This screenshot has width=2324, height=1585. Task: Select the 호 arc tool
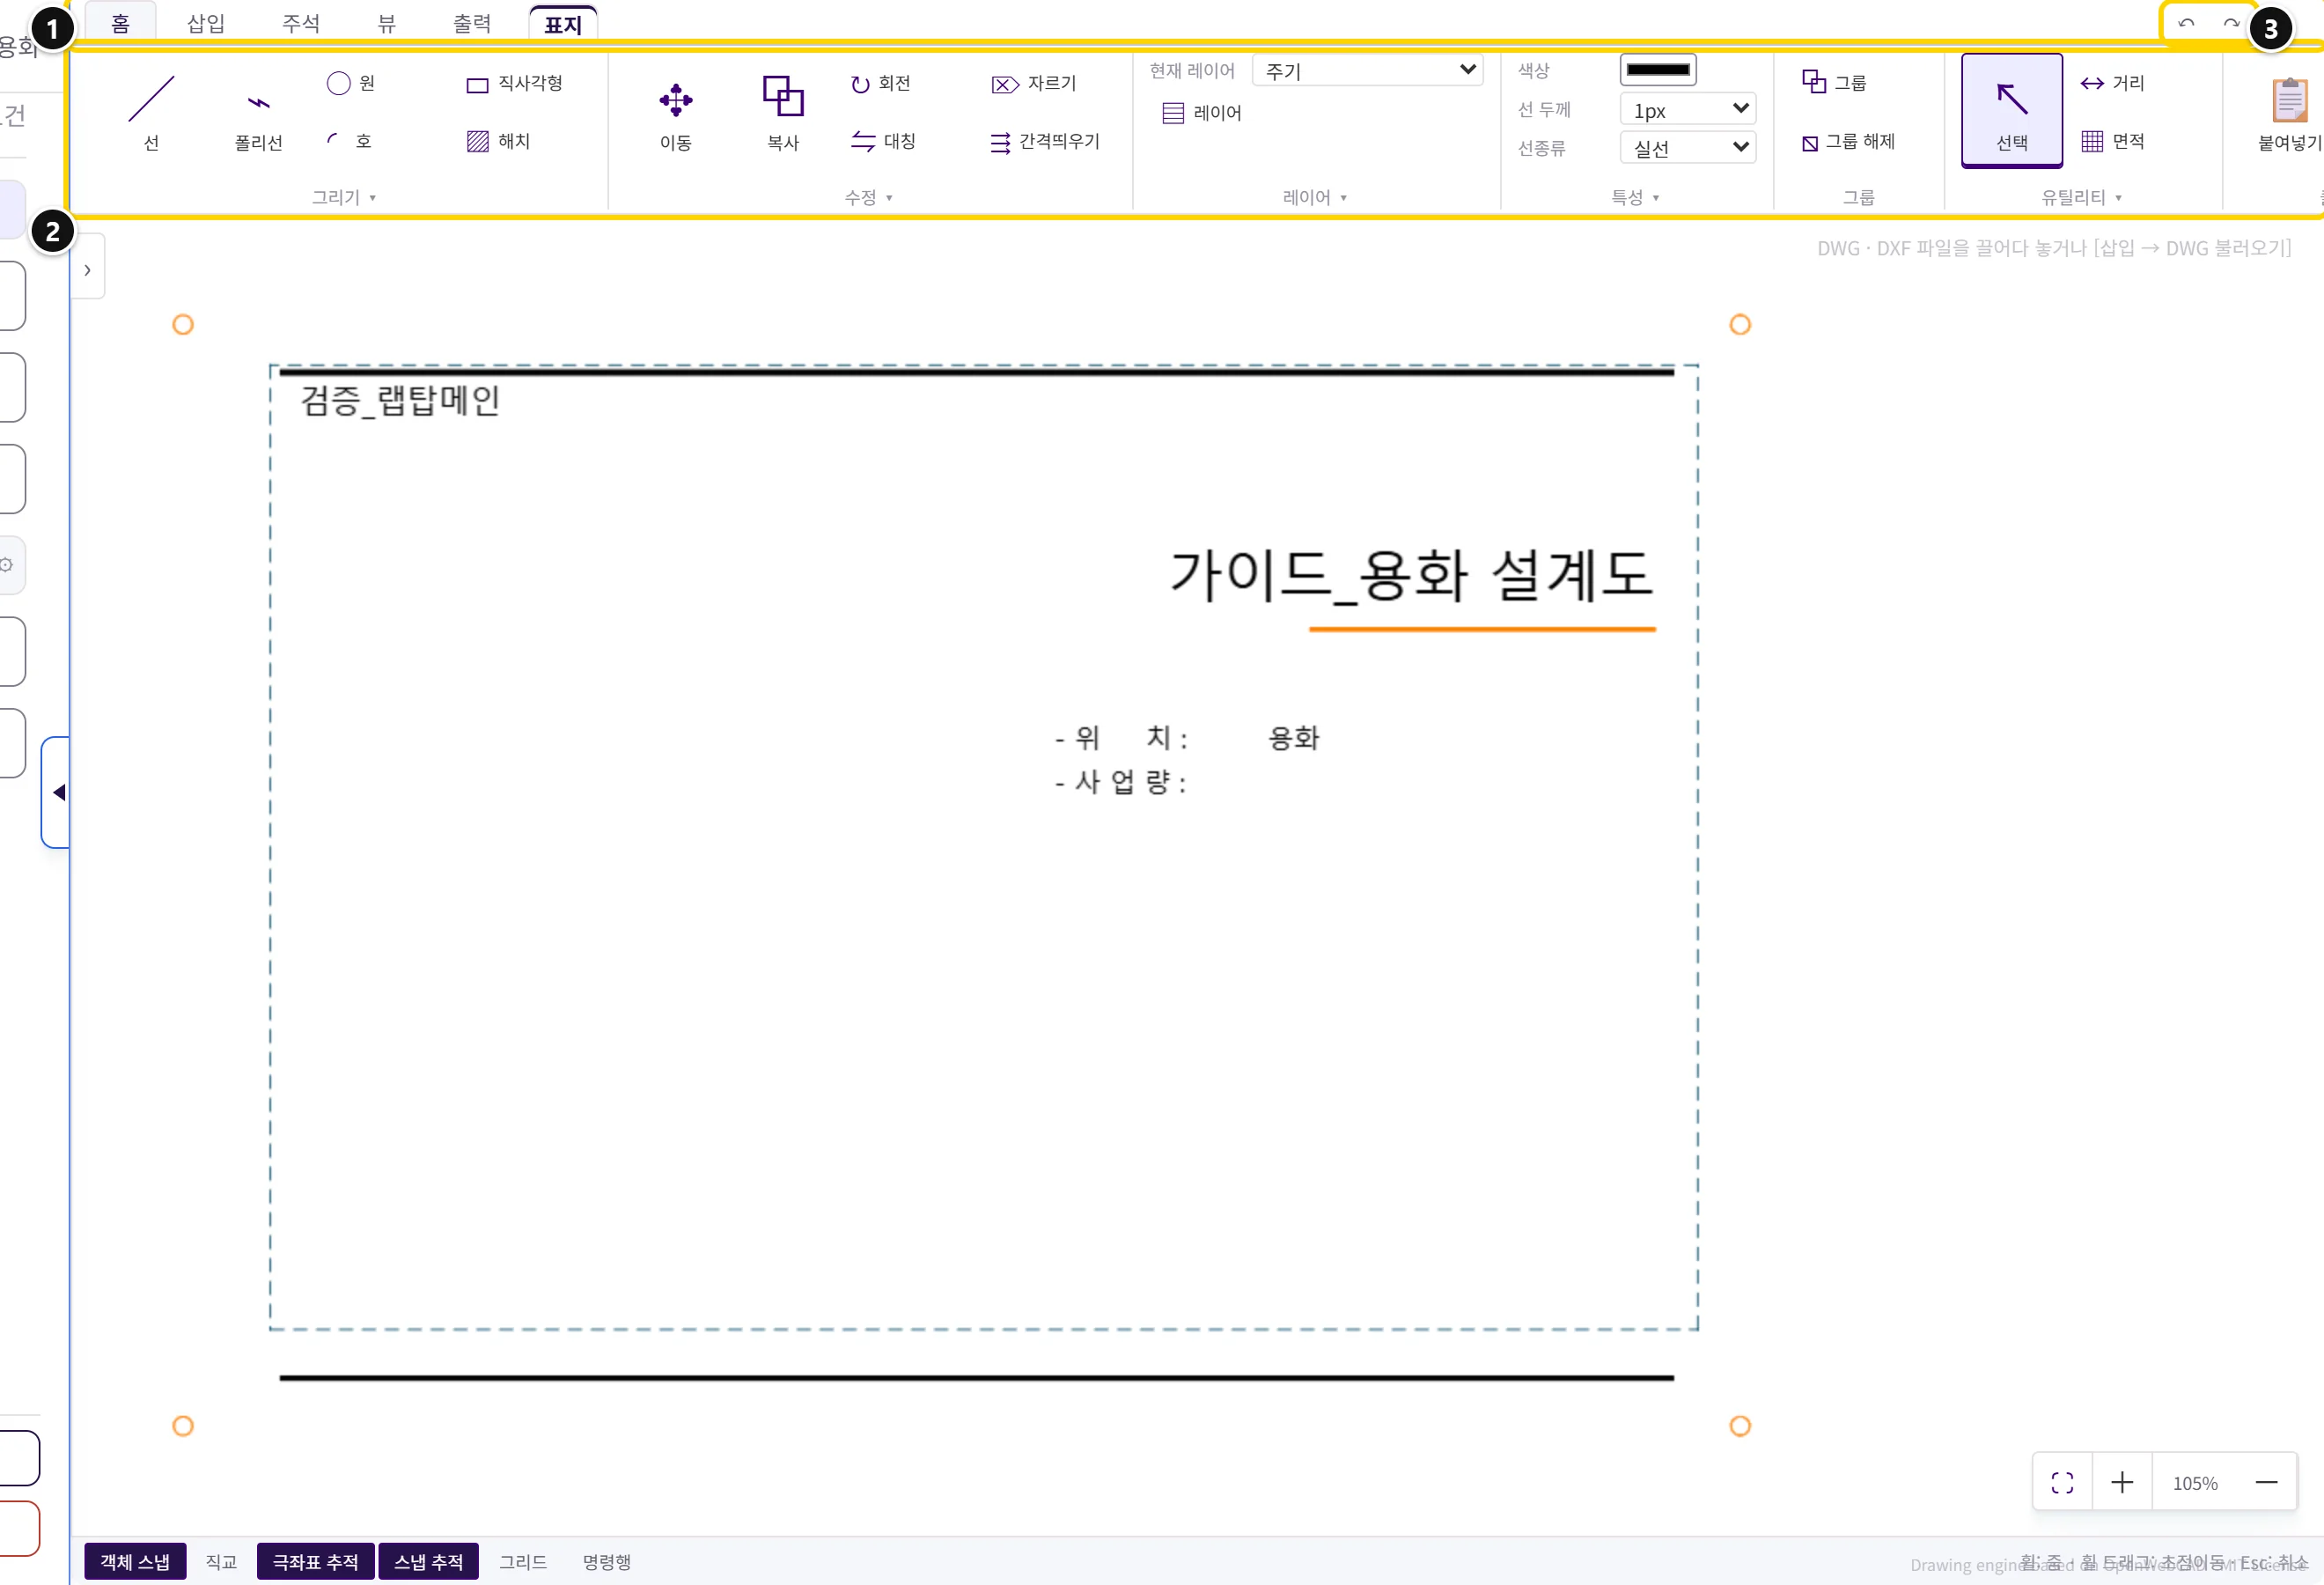click(349, 141)
